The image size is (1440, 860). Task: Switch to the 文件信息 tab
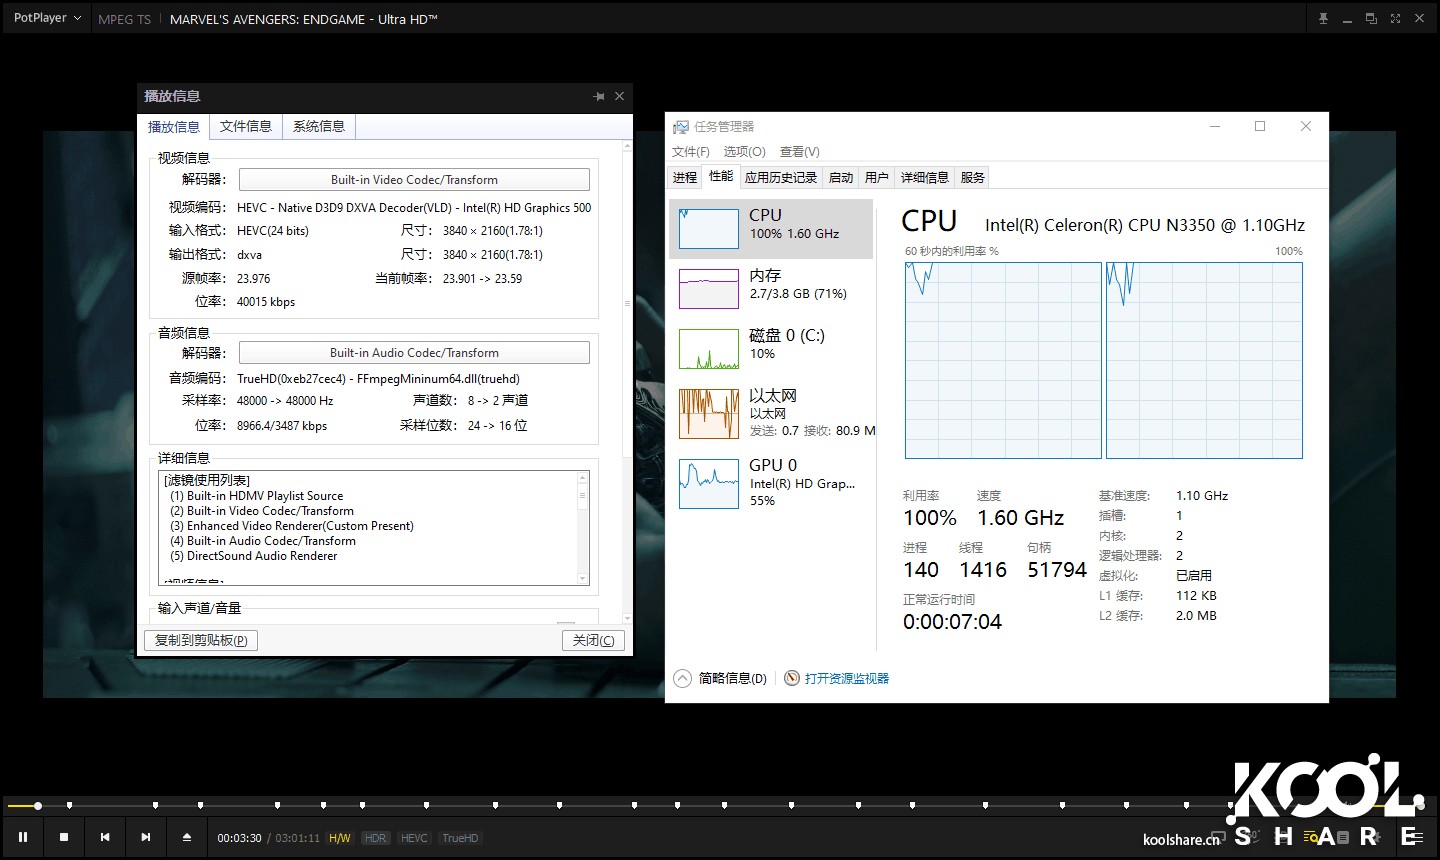(x=246, y=126)
